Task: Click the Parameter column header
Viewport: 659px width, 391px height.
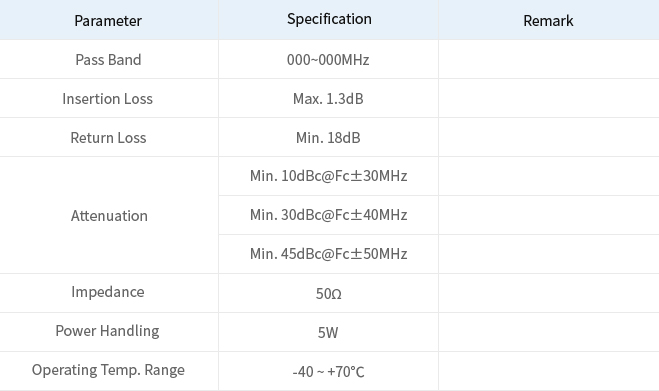Action: 108,21
